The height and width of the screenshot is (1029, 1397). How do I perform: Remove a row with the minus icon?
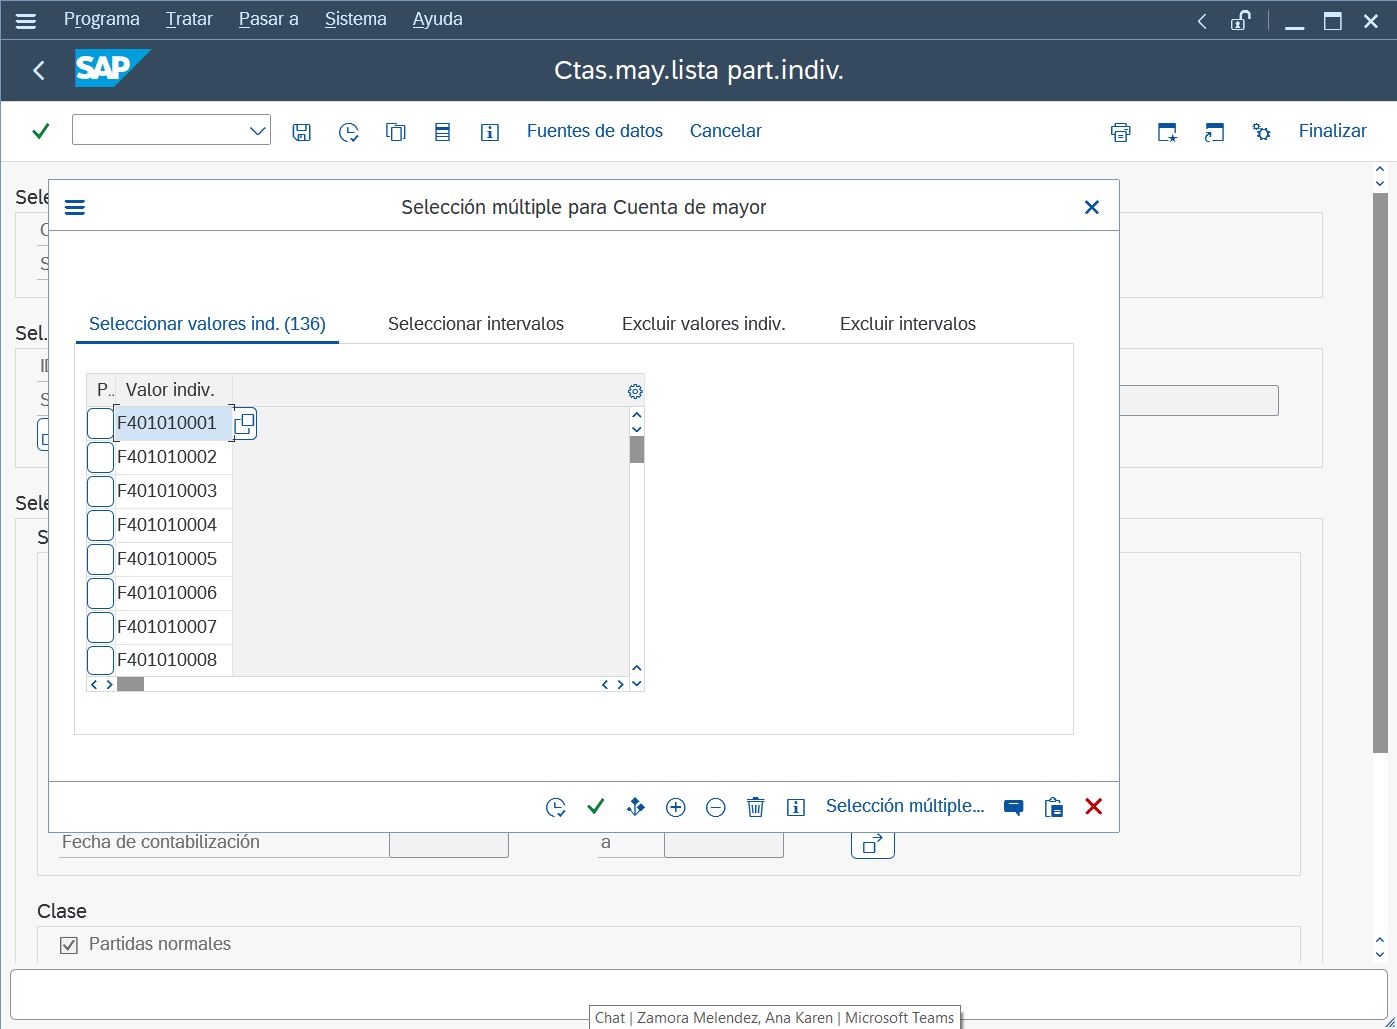(x=716, y=807)
